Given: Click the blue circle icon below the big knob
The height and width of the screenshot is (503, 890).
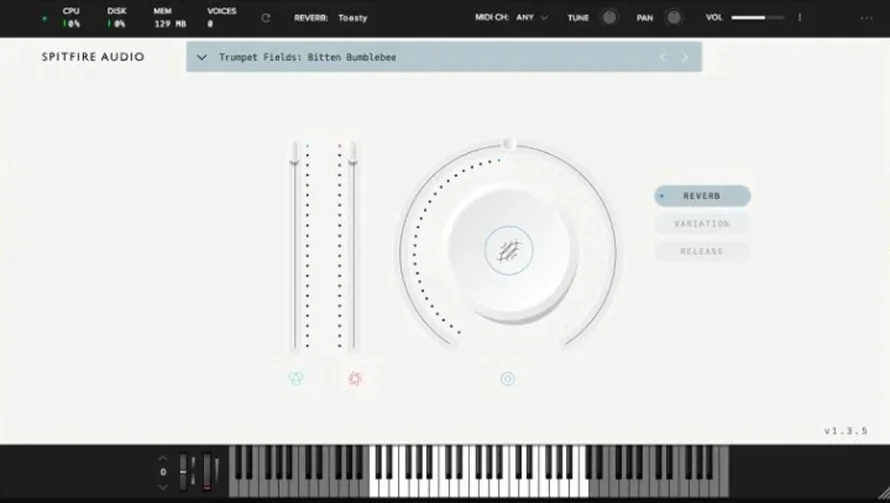Looking at the screenshot, I should coord(507,379).
